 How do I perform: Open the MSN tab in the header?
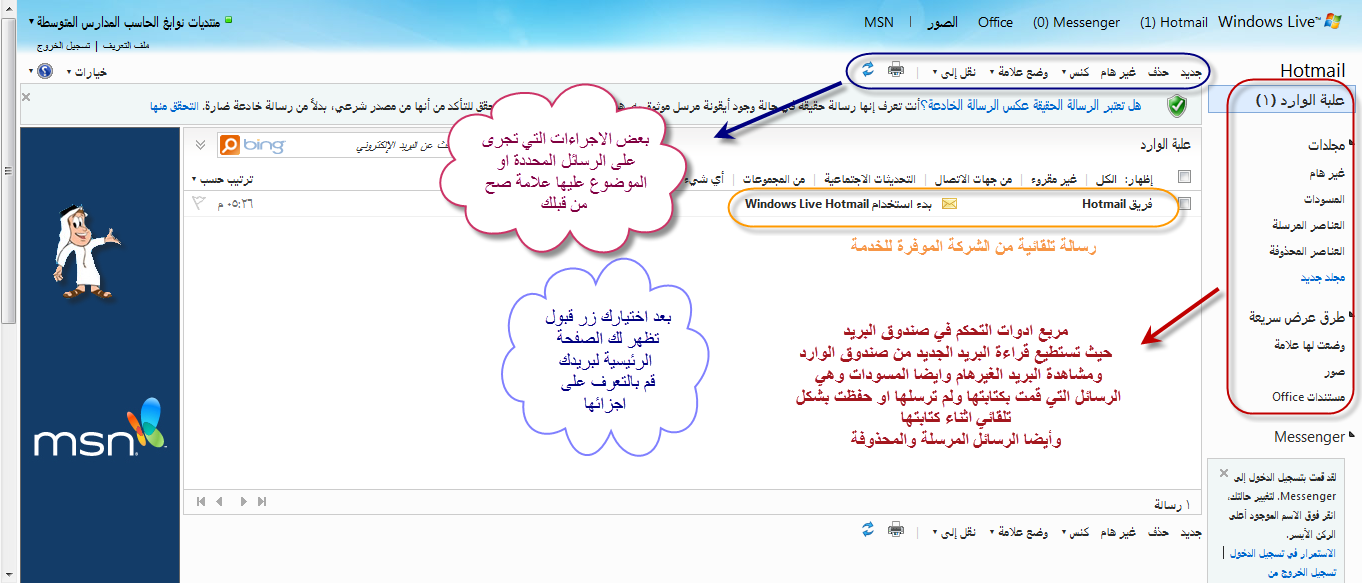point(879,22)
